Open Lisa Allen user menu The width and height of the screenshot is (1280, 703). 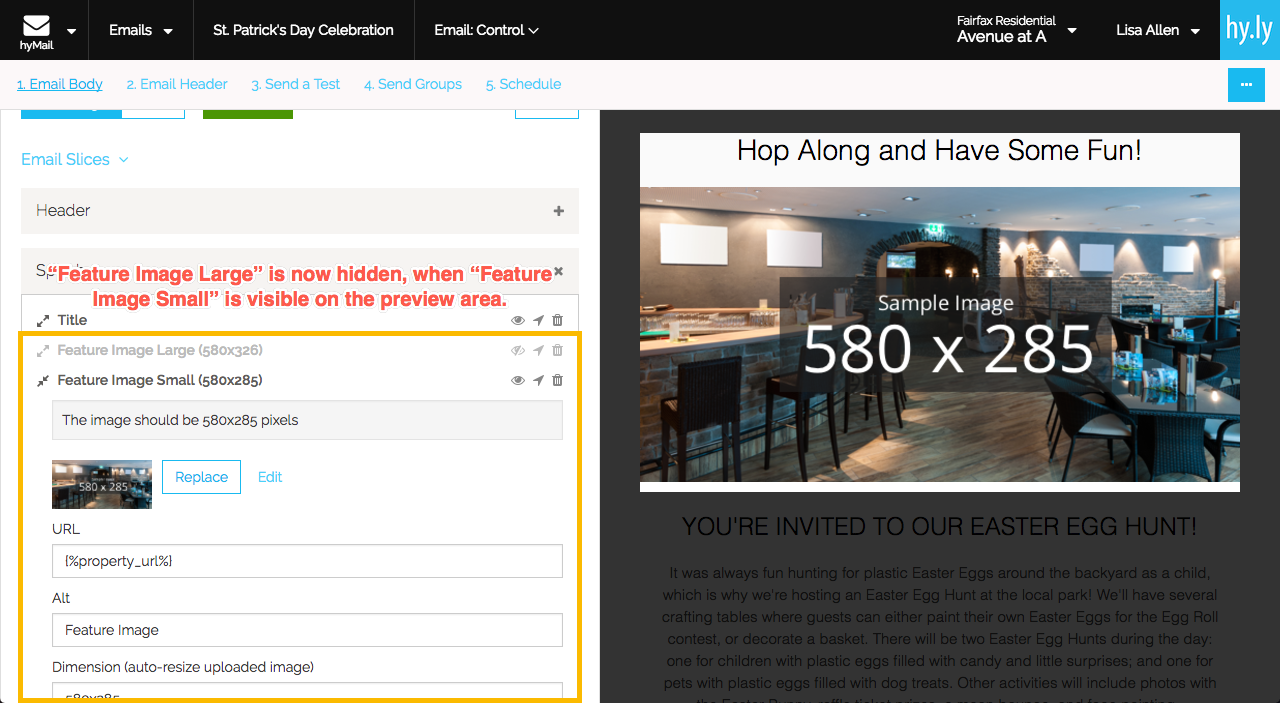(x=1158, y=30)
